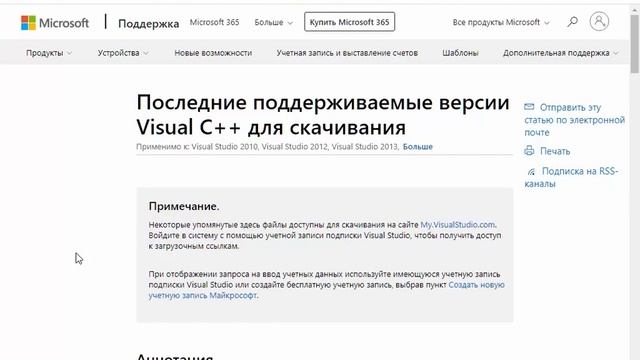Open the Продукты menu
Viewport: 640px width, 360px height.
pyautogui.click(x=49, y=53)
